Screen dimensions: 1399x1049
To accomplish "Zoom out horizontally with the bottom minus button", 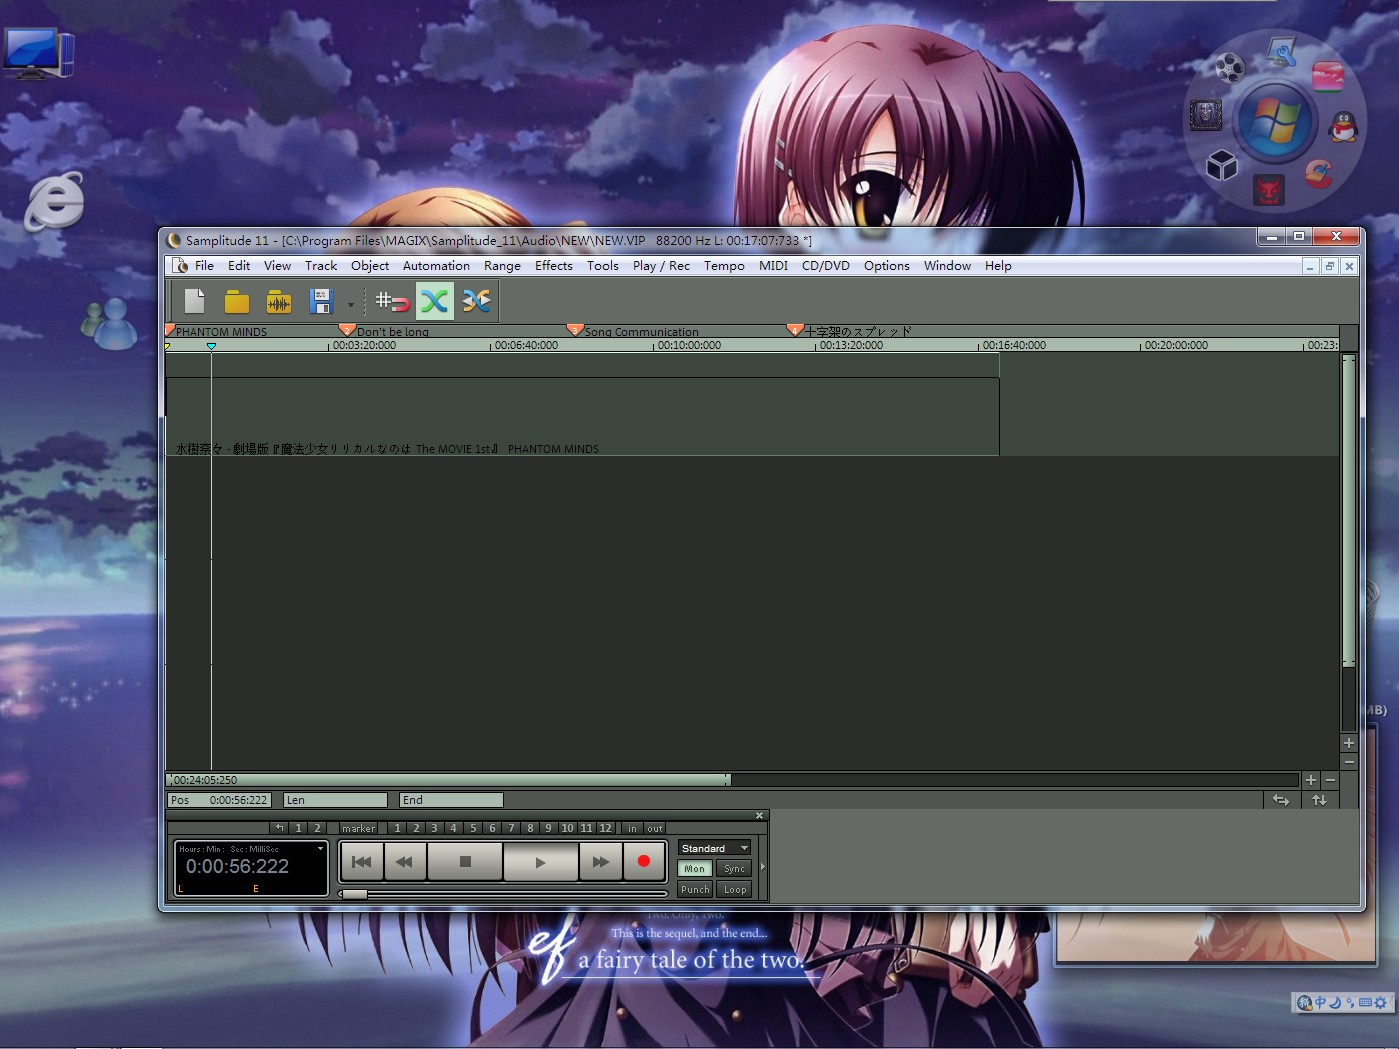I will pyautogui.click(x=1330, y=780).
